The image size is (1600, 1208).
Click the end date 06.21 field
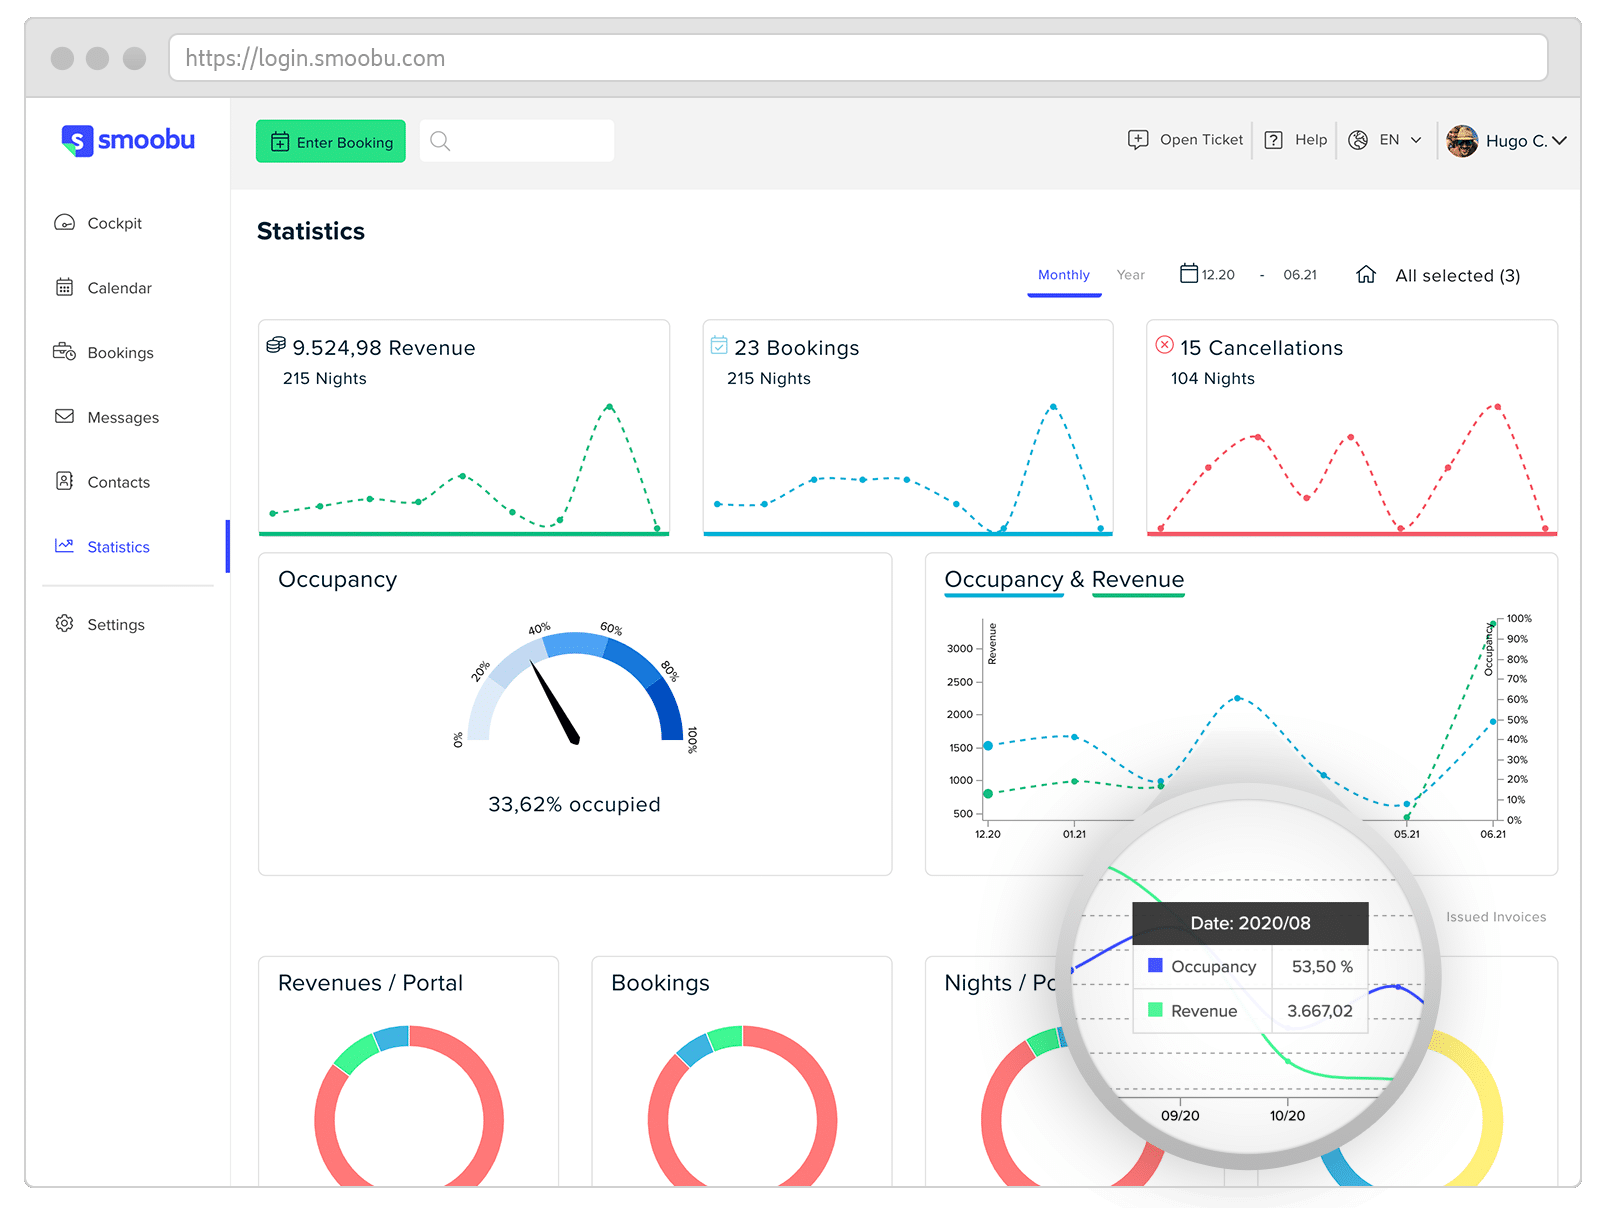click(1300, 275)
